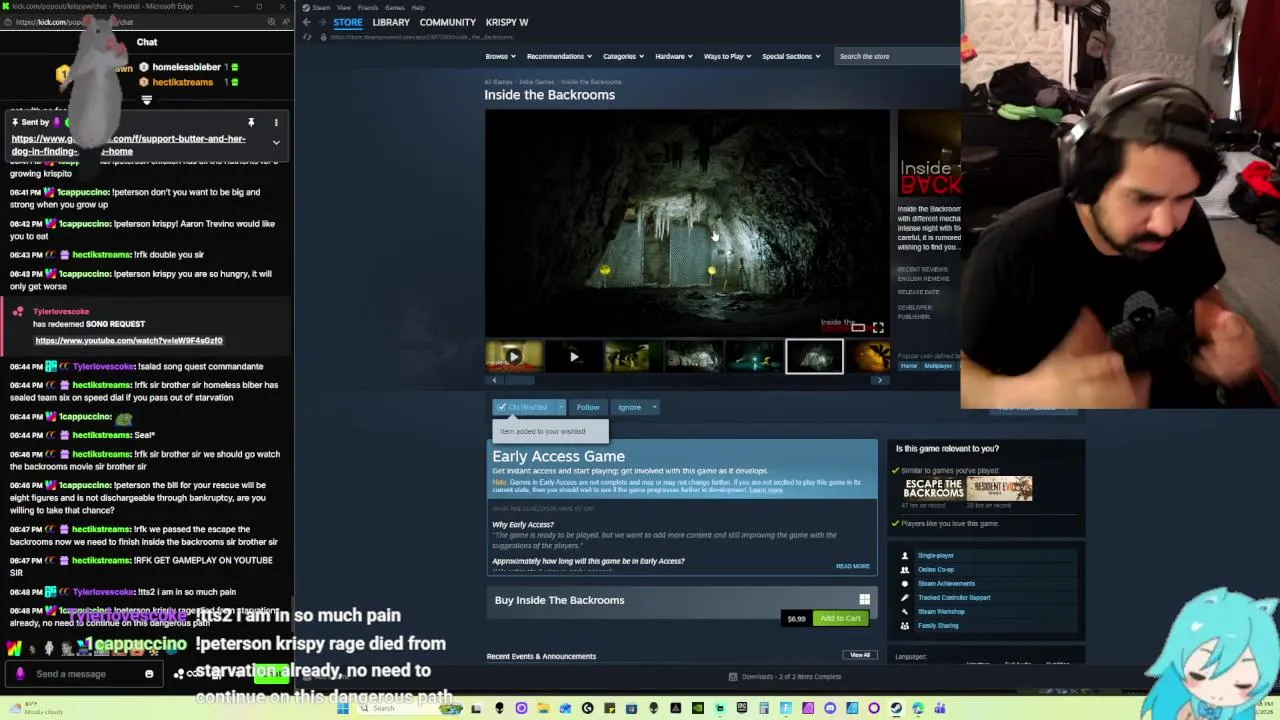Go back with Steam's back arrow
This screenshot has width=1280, height=720.
click(x=307, y=22)
